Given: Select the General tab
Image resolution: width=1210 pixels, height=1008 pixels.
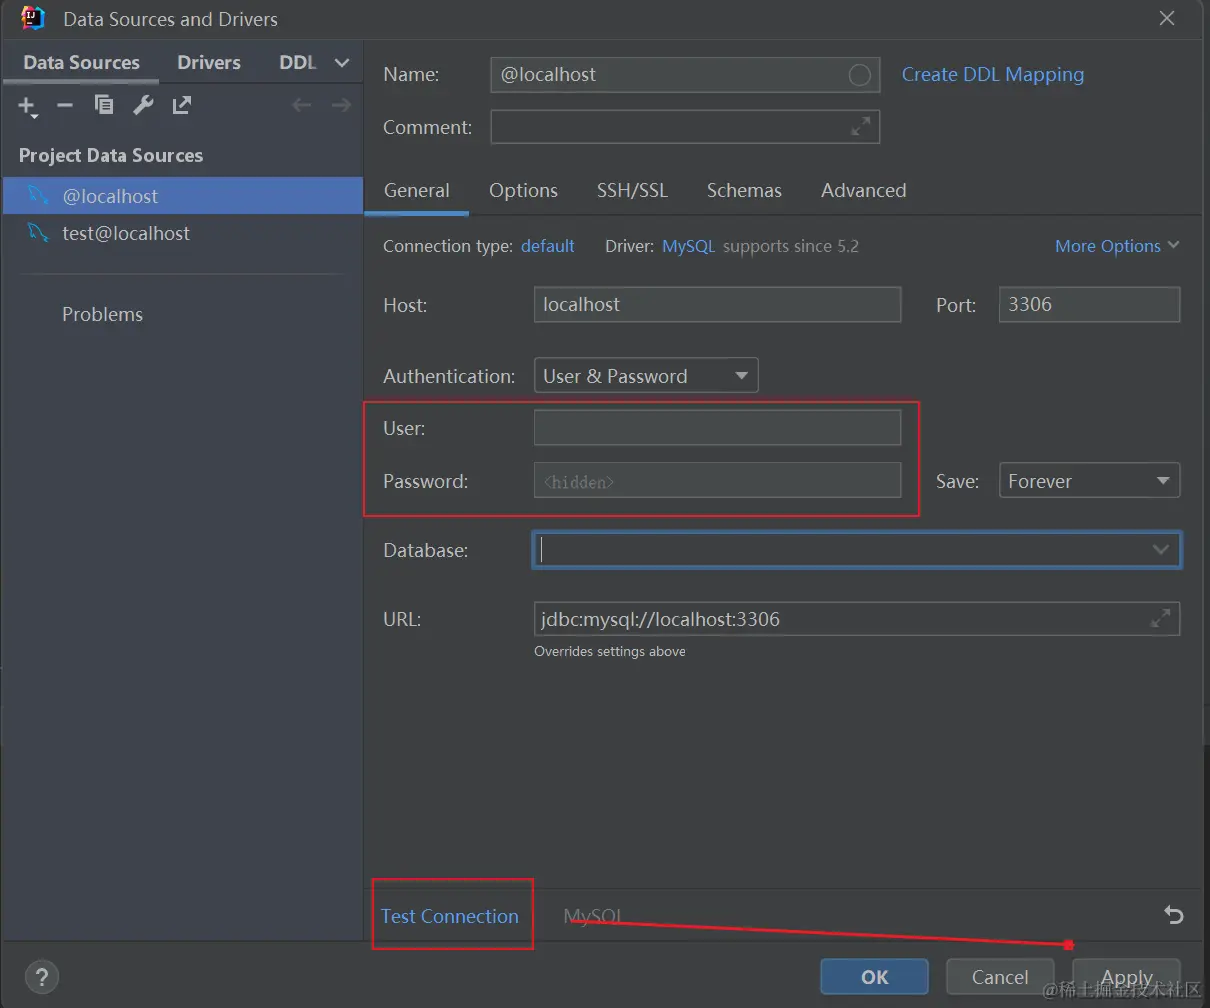Looking at the screenshot, I should (x=417, y=190).
